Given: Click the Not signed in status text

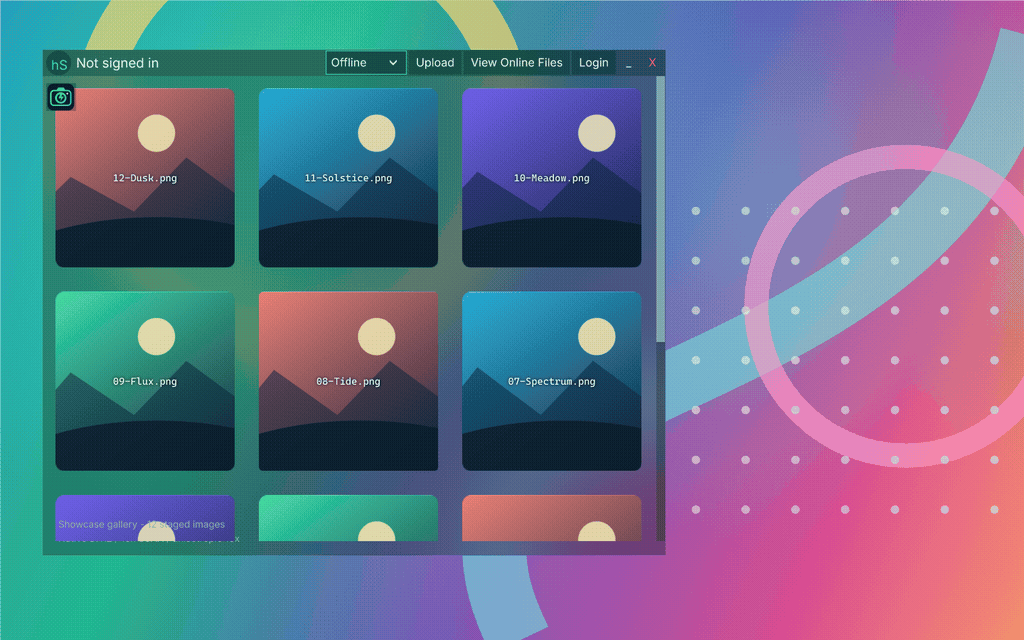Looking at the screenshot, I should point(118,63).
